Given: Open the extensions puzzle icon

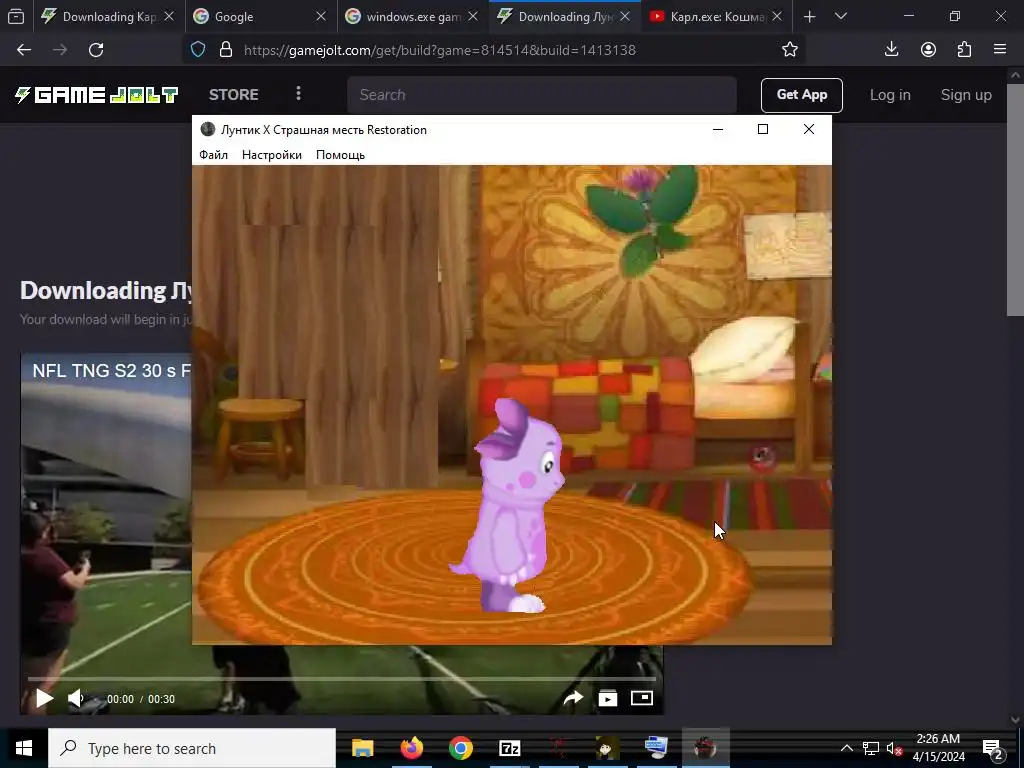Looking at the screenshot, I should 964,50.
